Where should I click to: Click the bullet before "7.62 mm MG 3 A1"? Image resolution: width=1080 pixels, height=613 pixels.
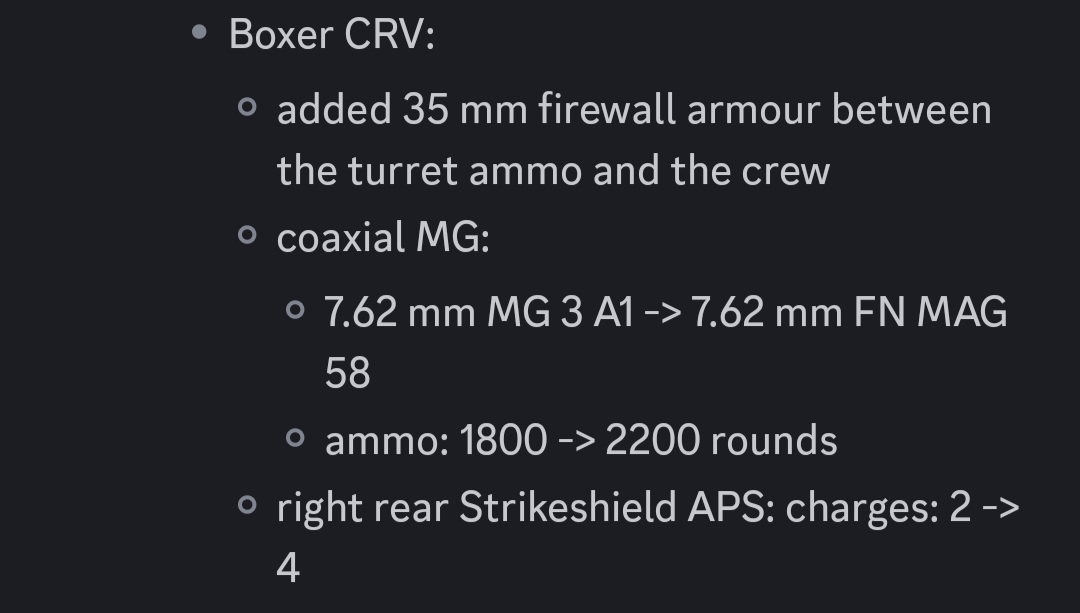point(295,310)
